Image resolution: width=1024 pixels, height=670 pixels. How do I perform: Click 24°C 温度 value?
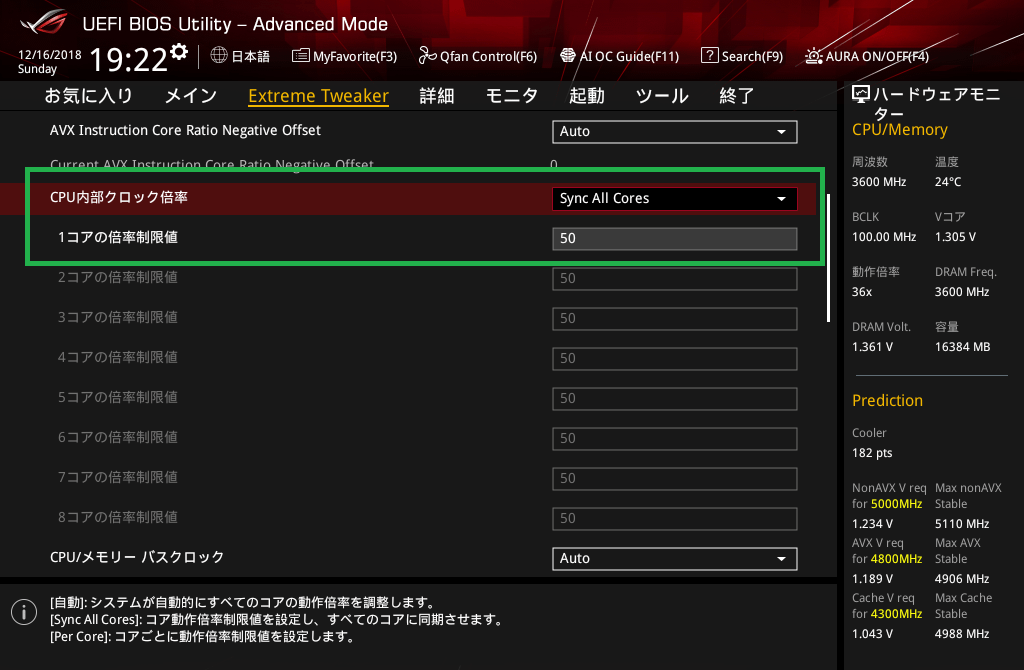pos(948,182)
